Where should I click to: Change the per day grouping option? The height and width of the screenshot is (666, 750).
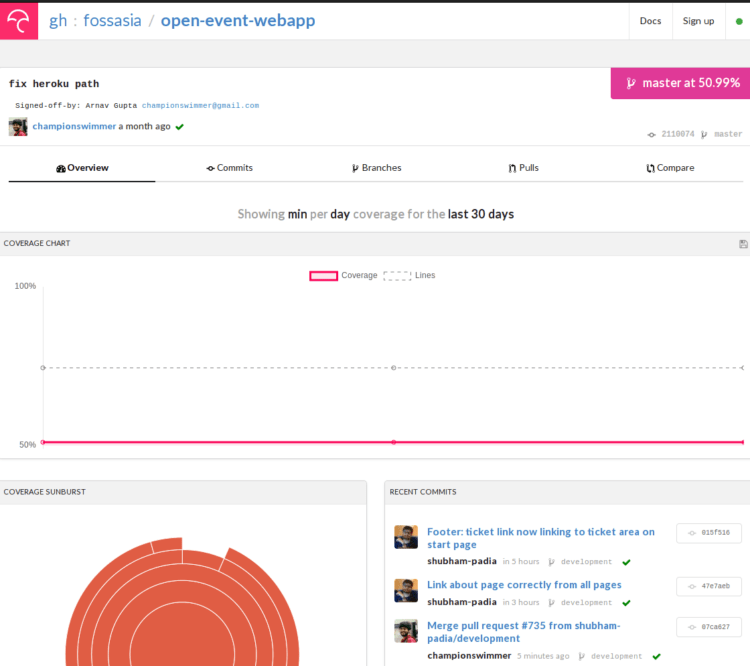pos(340,214)
